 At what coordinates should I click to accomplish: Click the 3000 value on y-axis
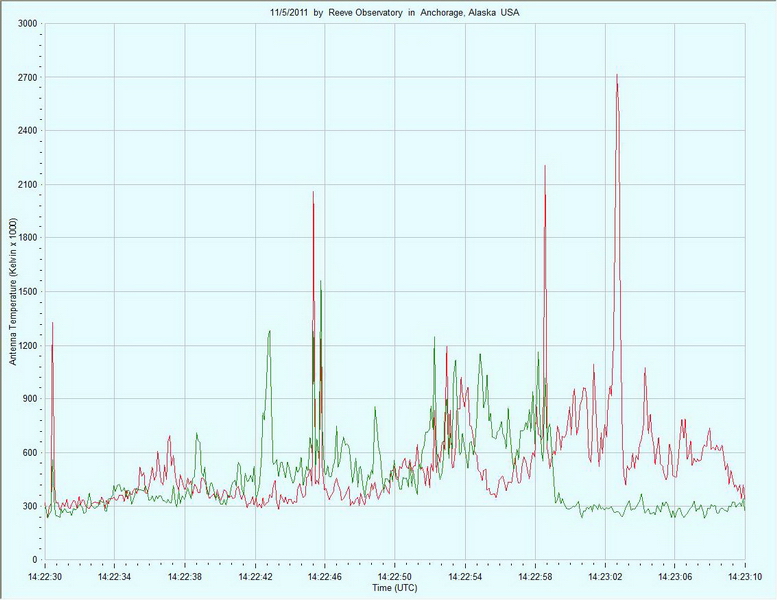[x=26, y=23]
